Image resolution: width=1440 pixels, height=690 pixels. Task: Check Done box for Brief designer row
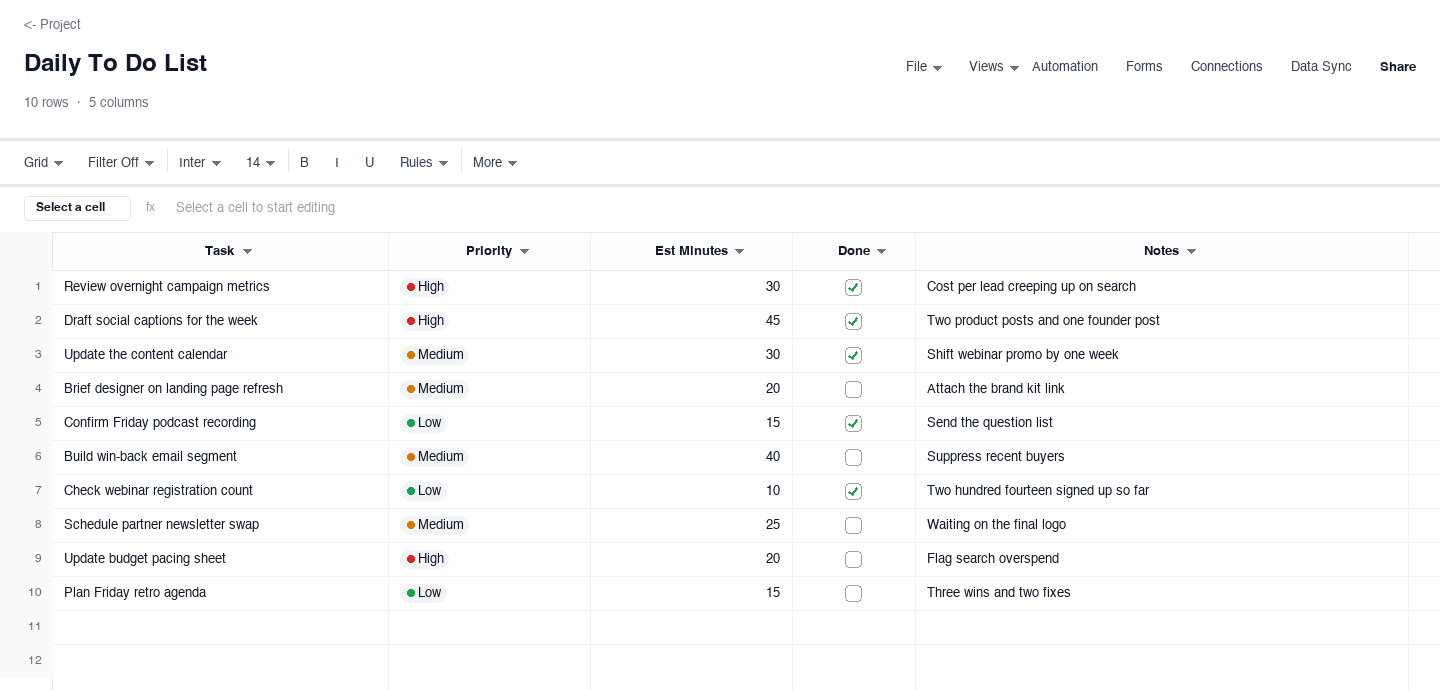point(853,389)
